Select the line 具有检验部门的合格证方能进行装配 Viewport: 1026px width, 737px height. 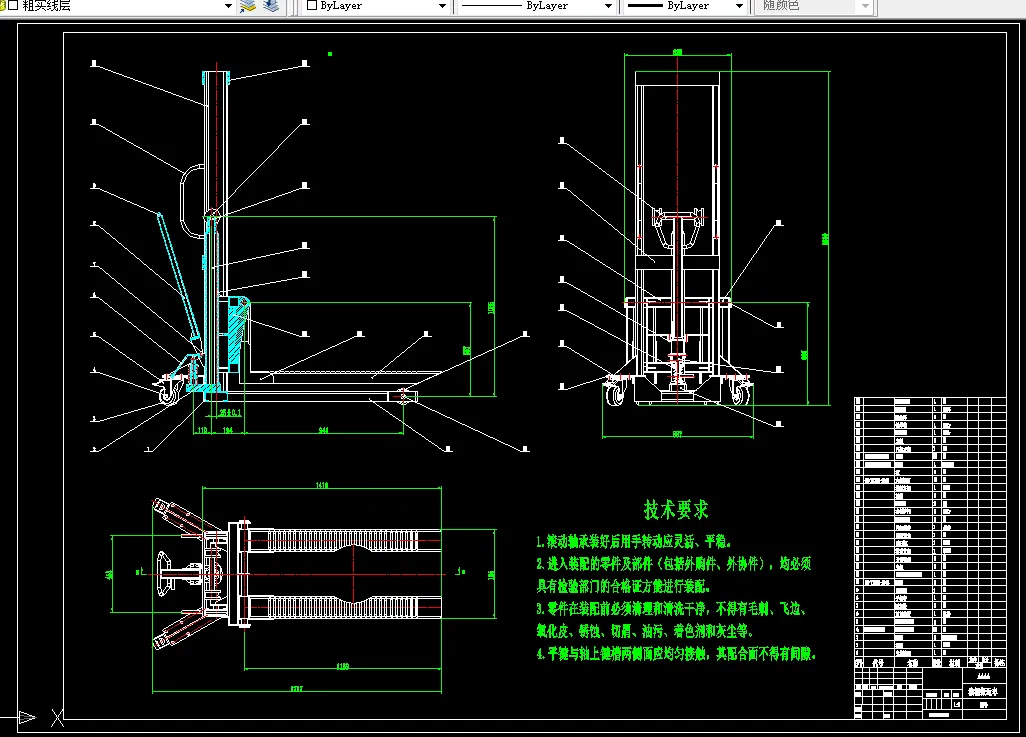point(624,586)
